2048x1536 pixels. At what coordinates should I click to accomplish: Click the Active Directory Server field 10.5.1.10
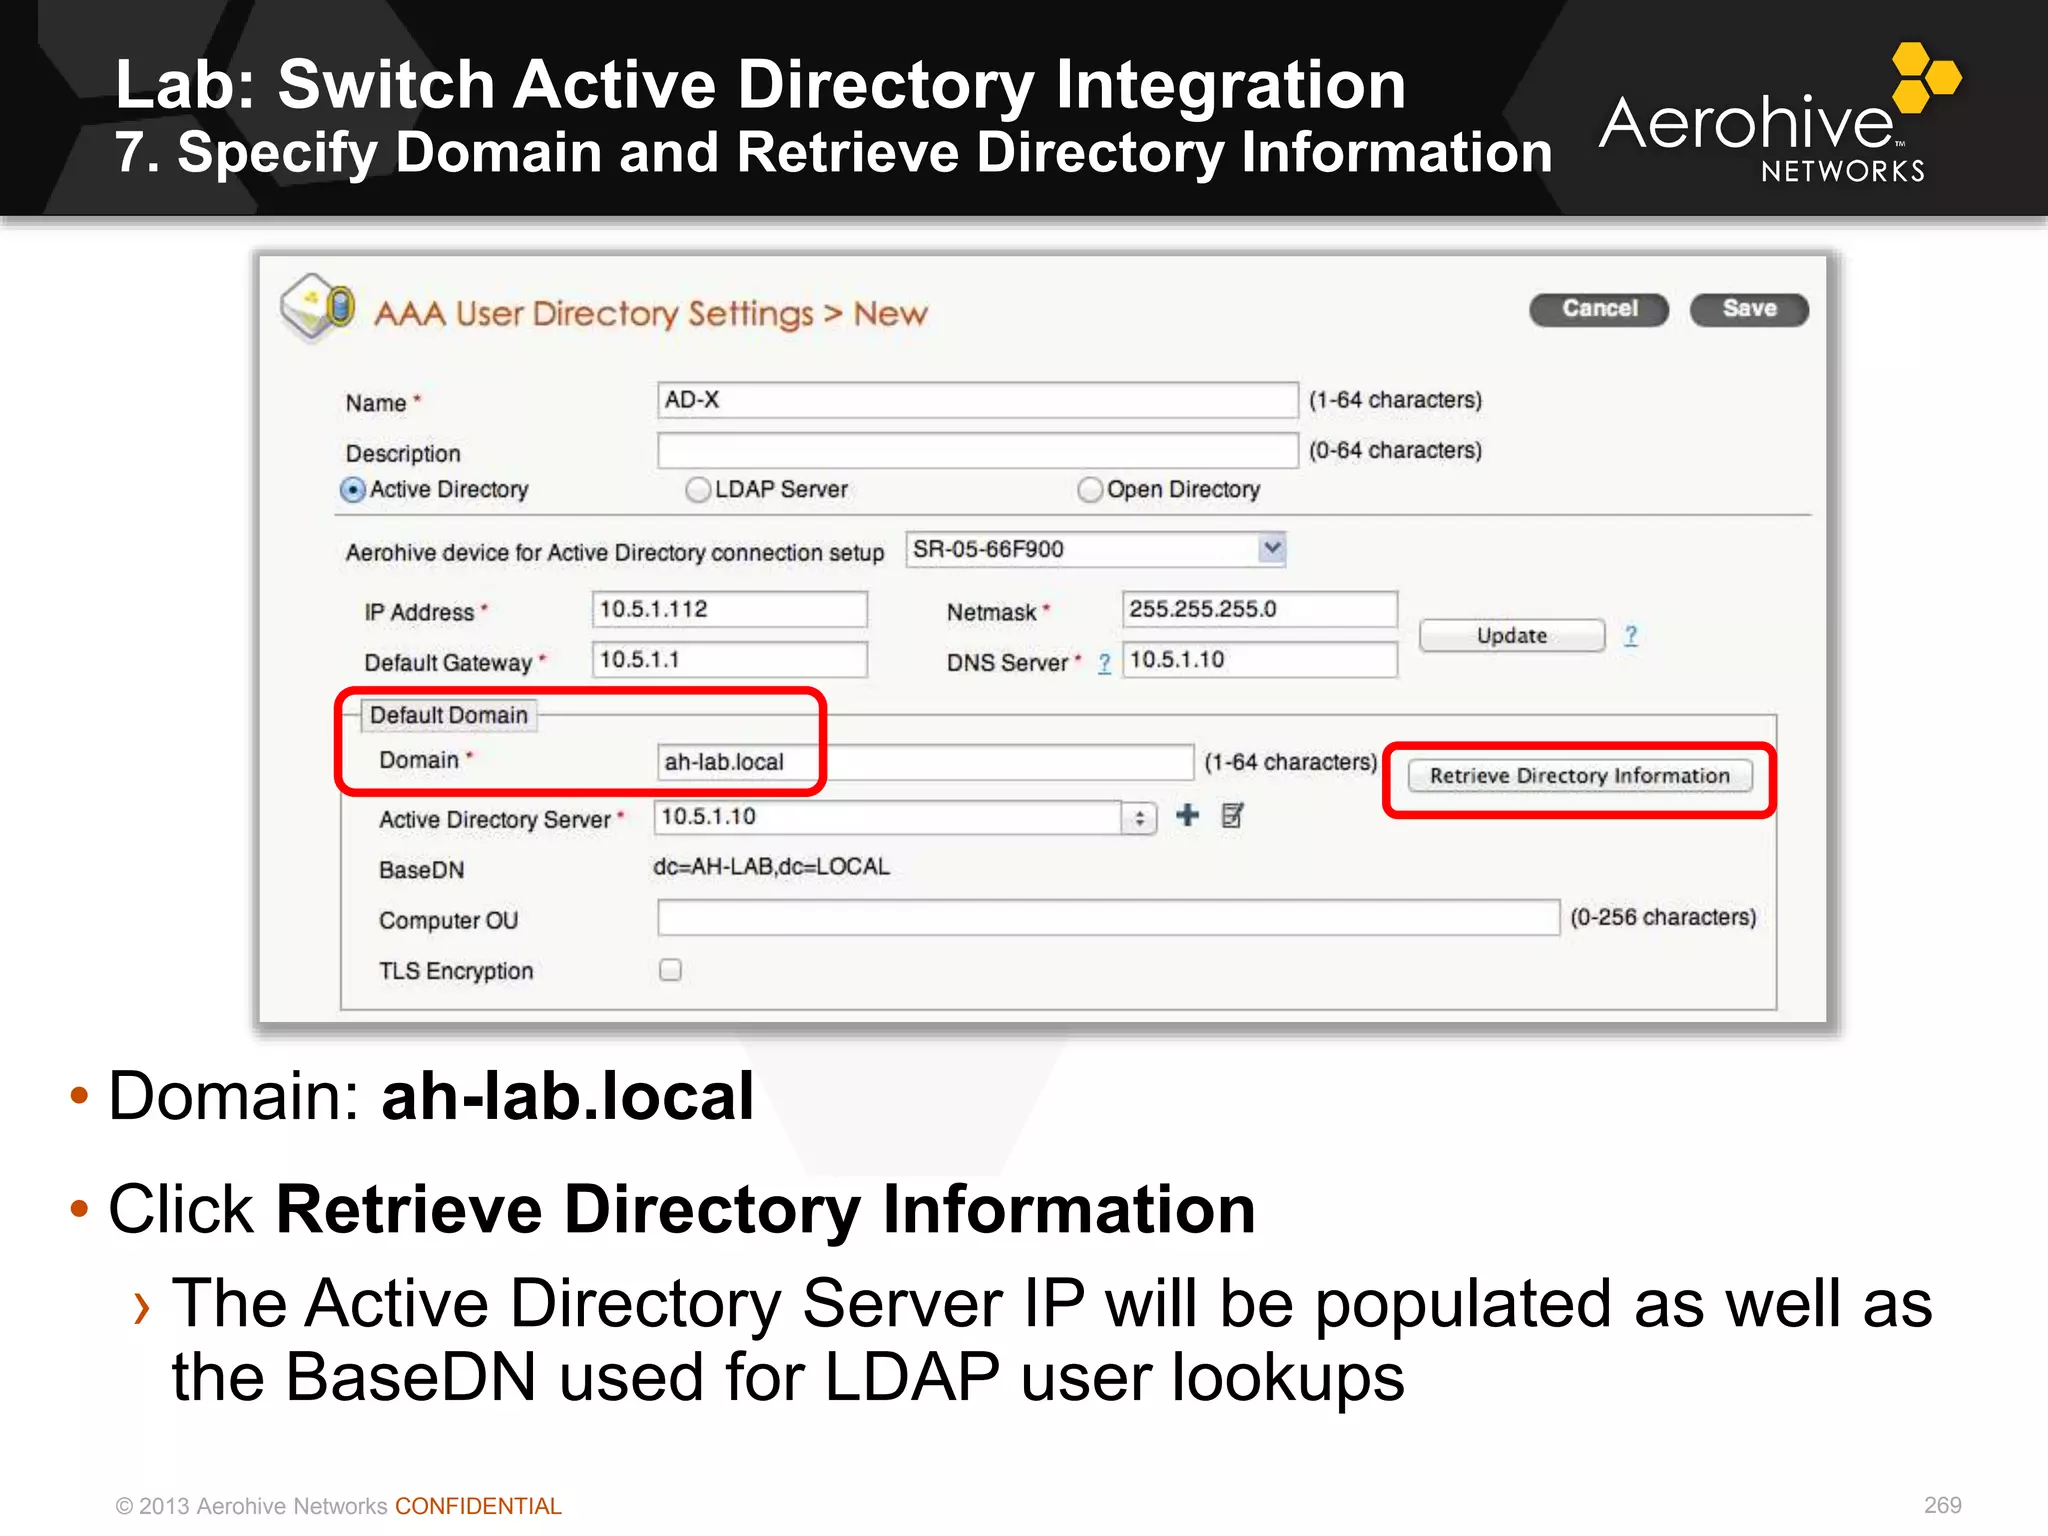point(887,818)
